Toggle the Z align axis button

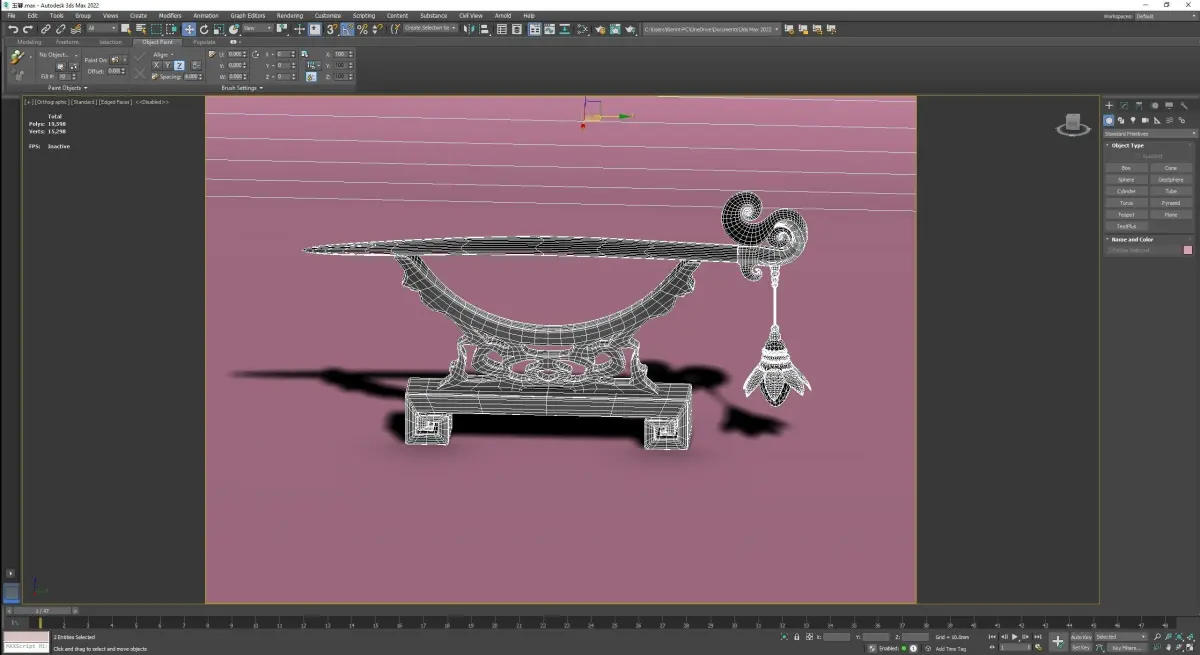(179, 65)
